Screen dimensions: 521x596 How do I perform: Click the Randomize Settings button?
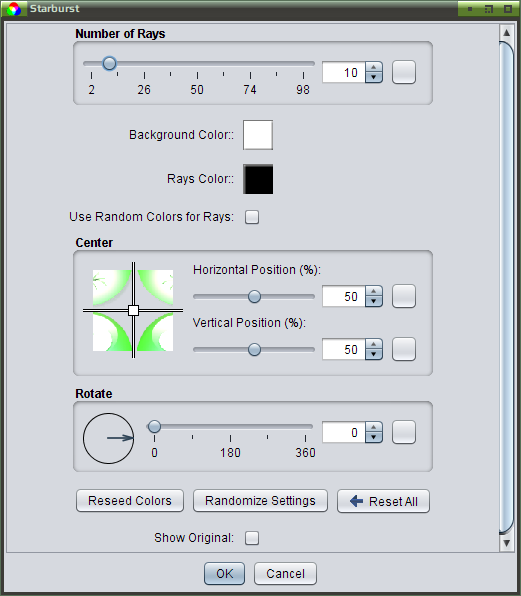[x=260, y=501]
